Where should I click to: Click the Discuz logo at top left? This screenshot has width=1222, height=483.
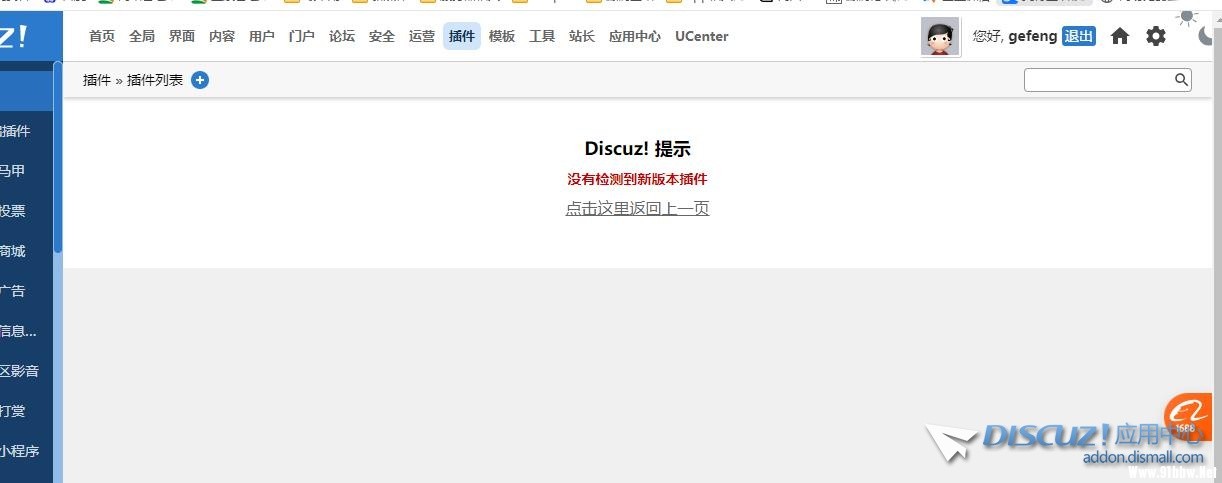14,36
